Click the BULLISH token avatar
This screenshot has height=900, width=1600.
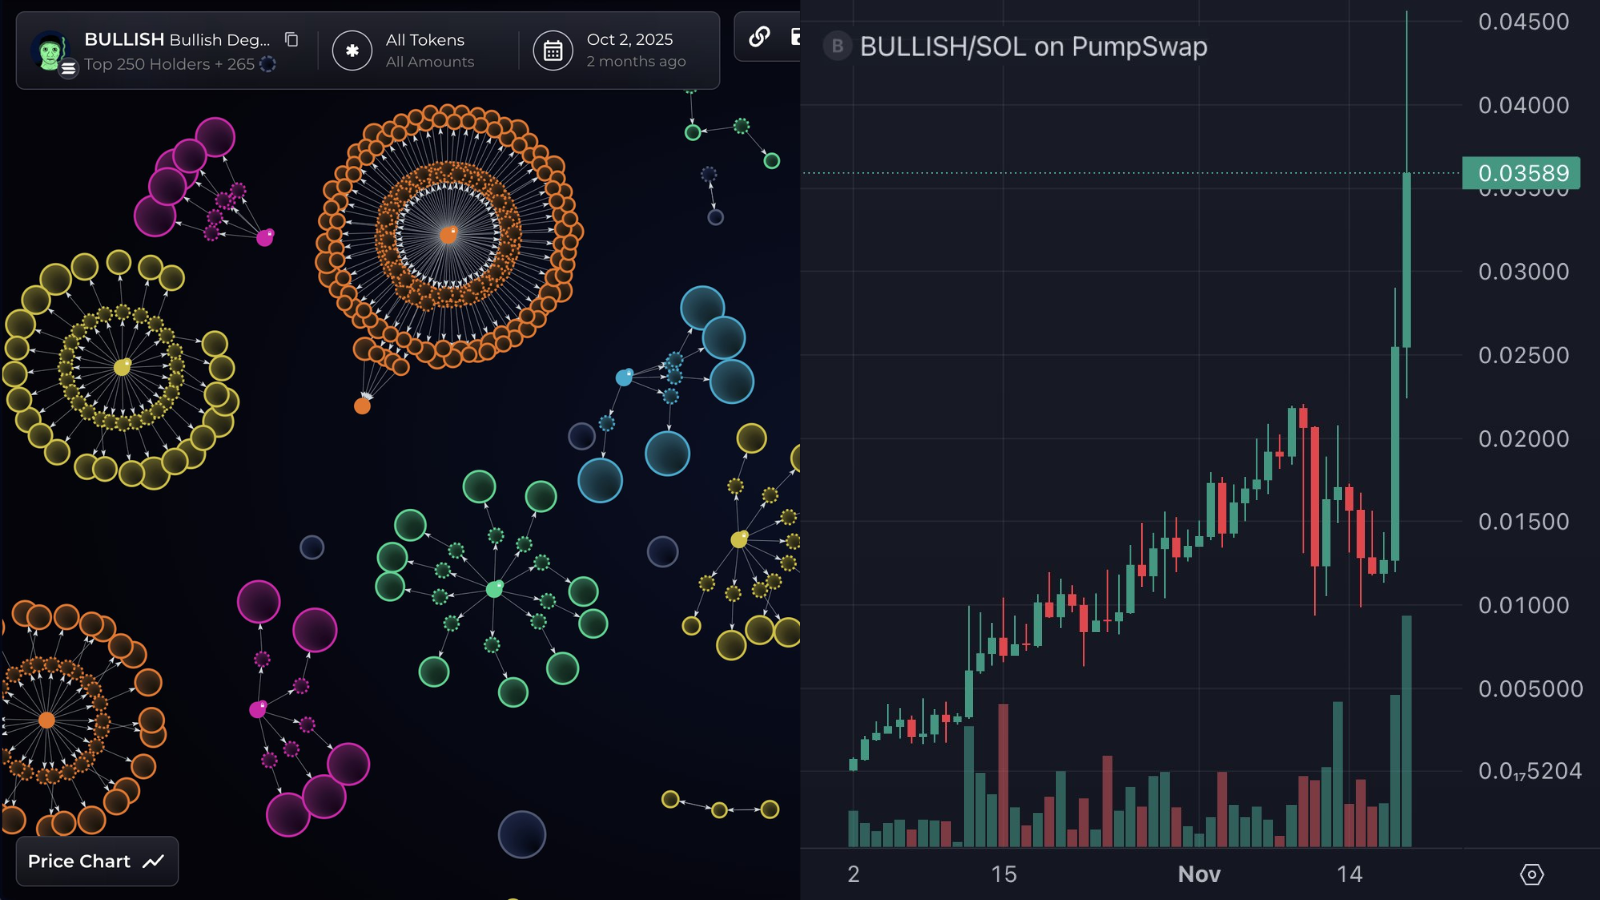pyautogui.click(x=50, y=50)
